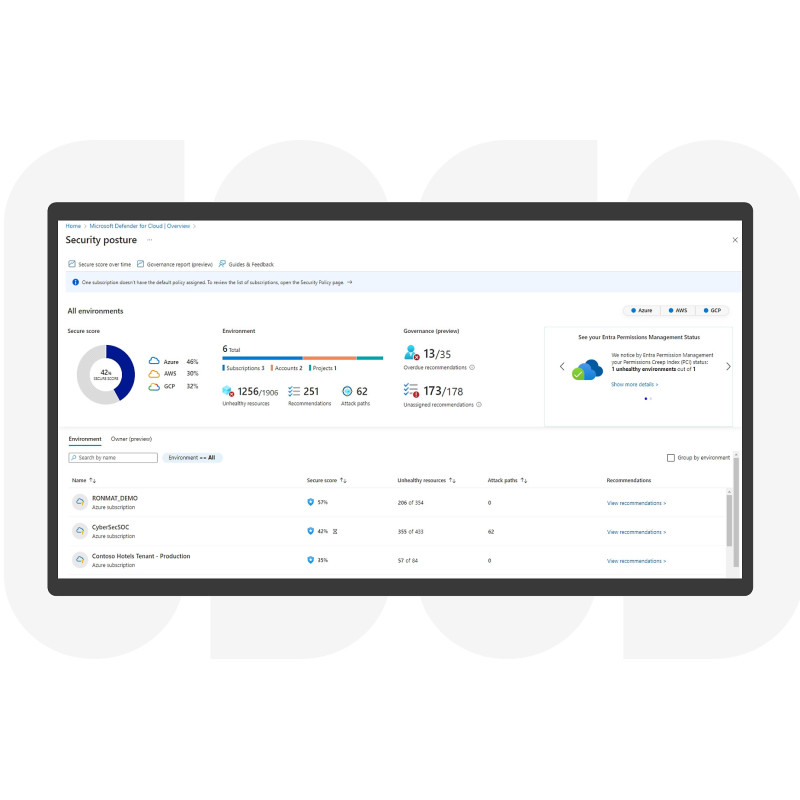Open the RONMAT_DEMO subscription row

click(399, 503)
